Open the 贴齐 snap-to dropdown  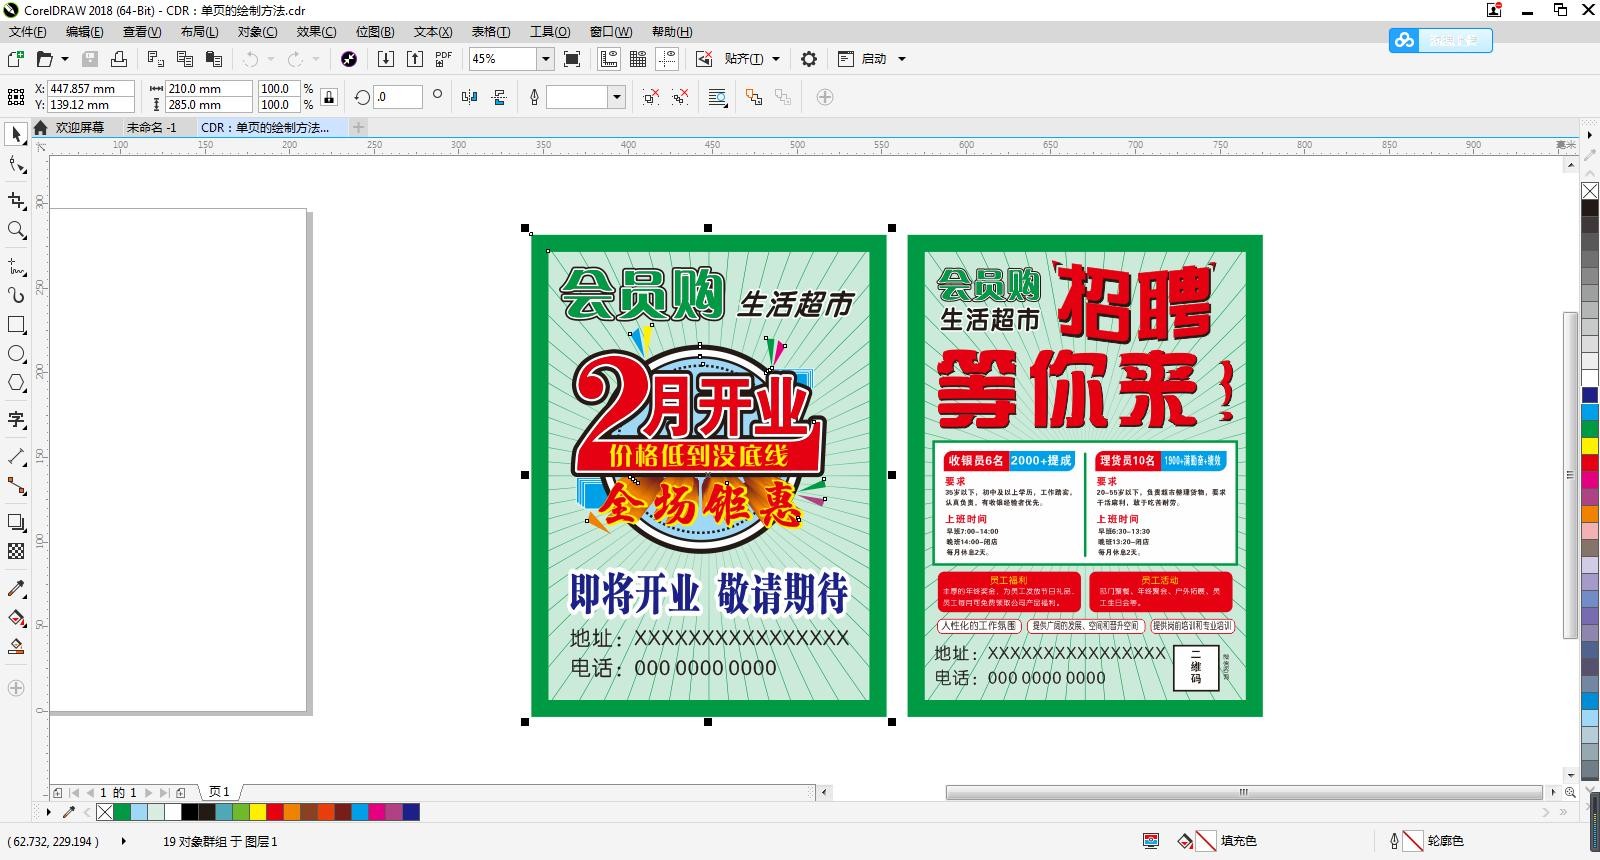tap(775, 59)
